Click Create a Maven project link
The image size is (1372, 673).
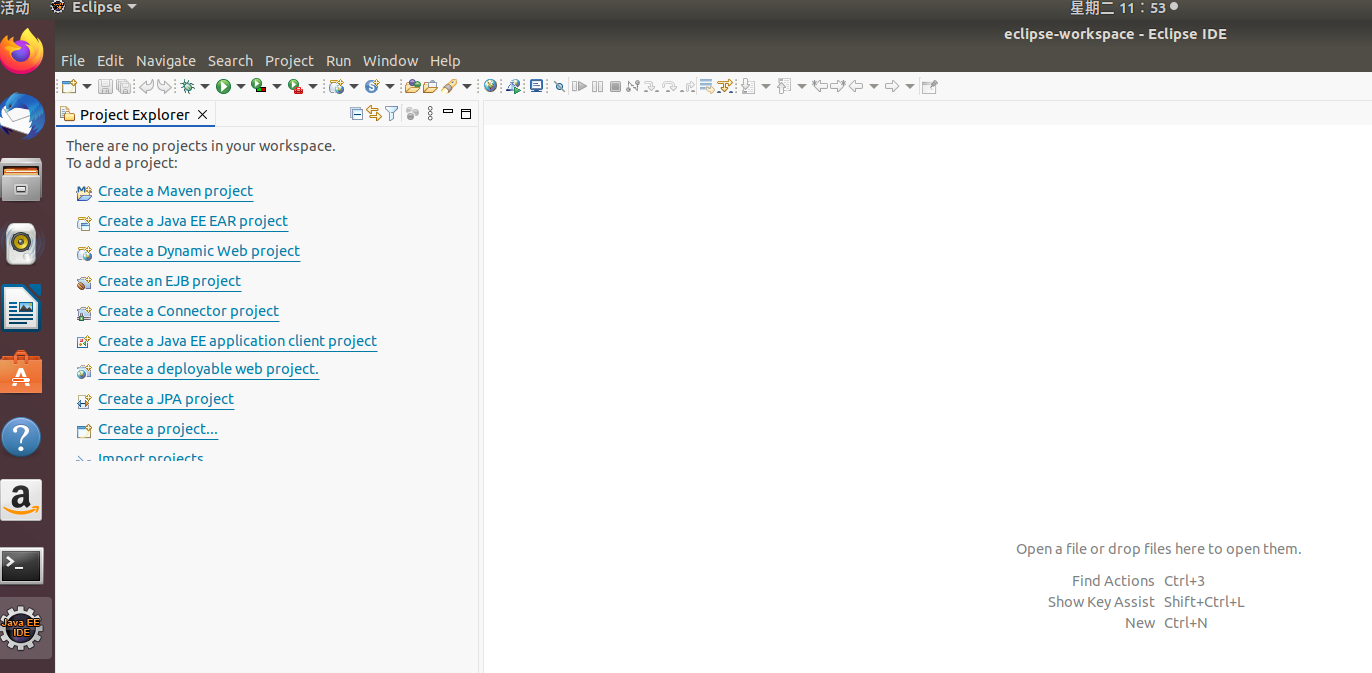click(175, 191)
